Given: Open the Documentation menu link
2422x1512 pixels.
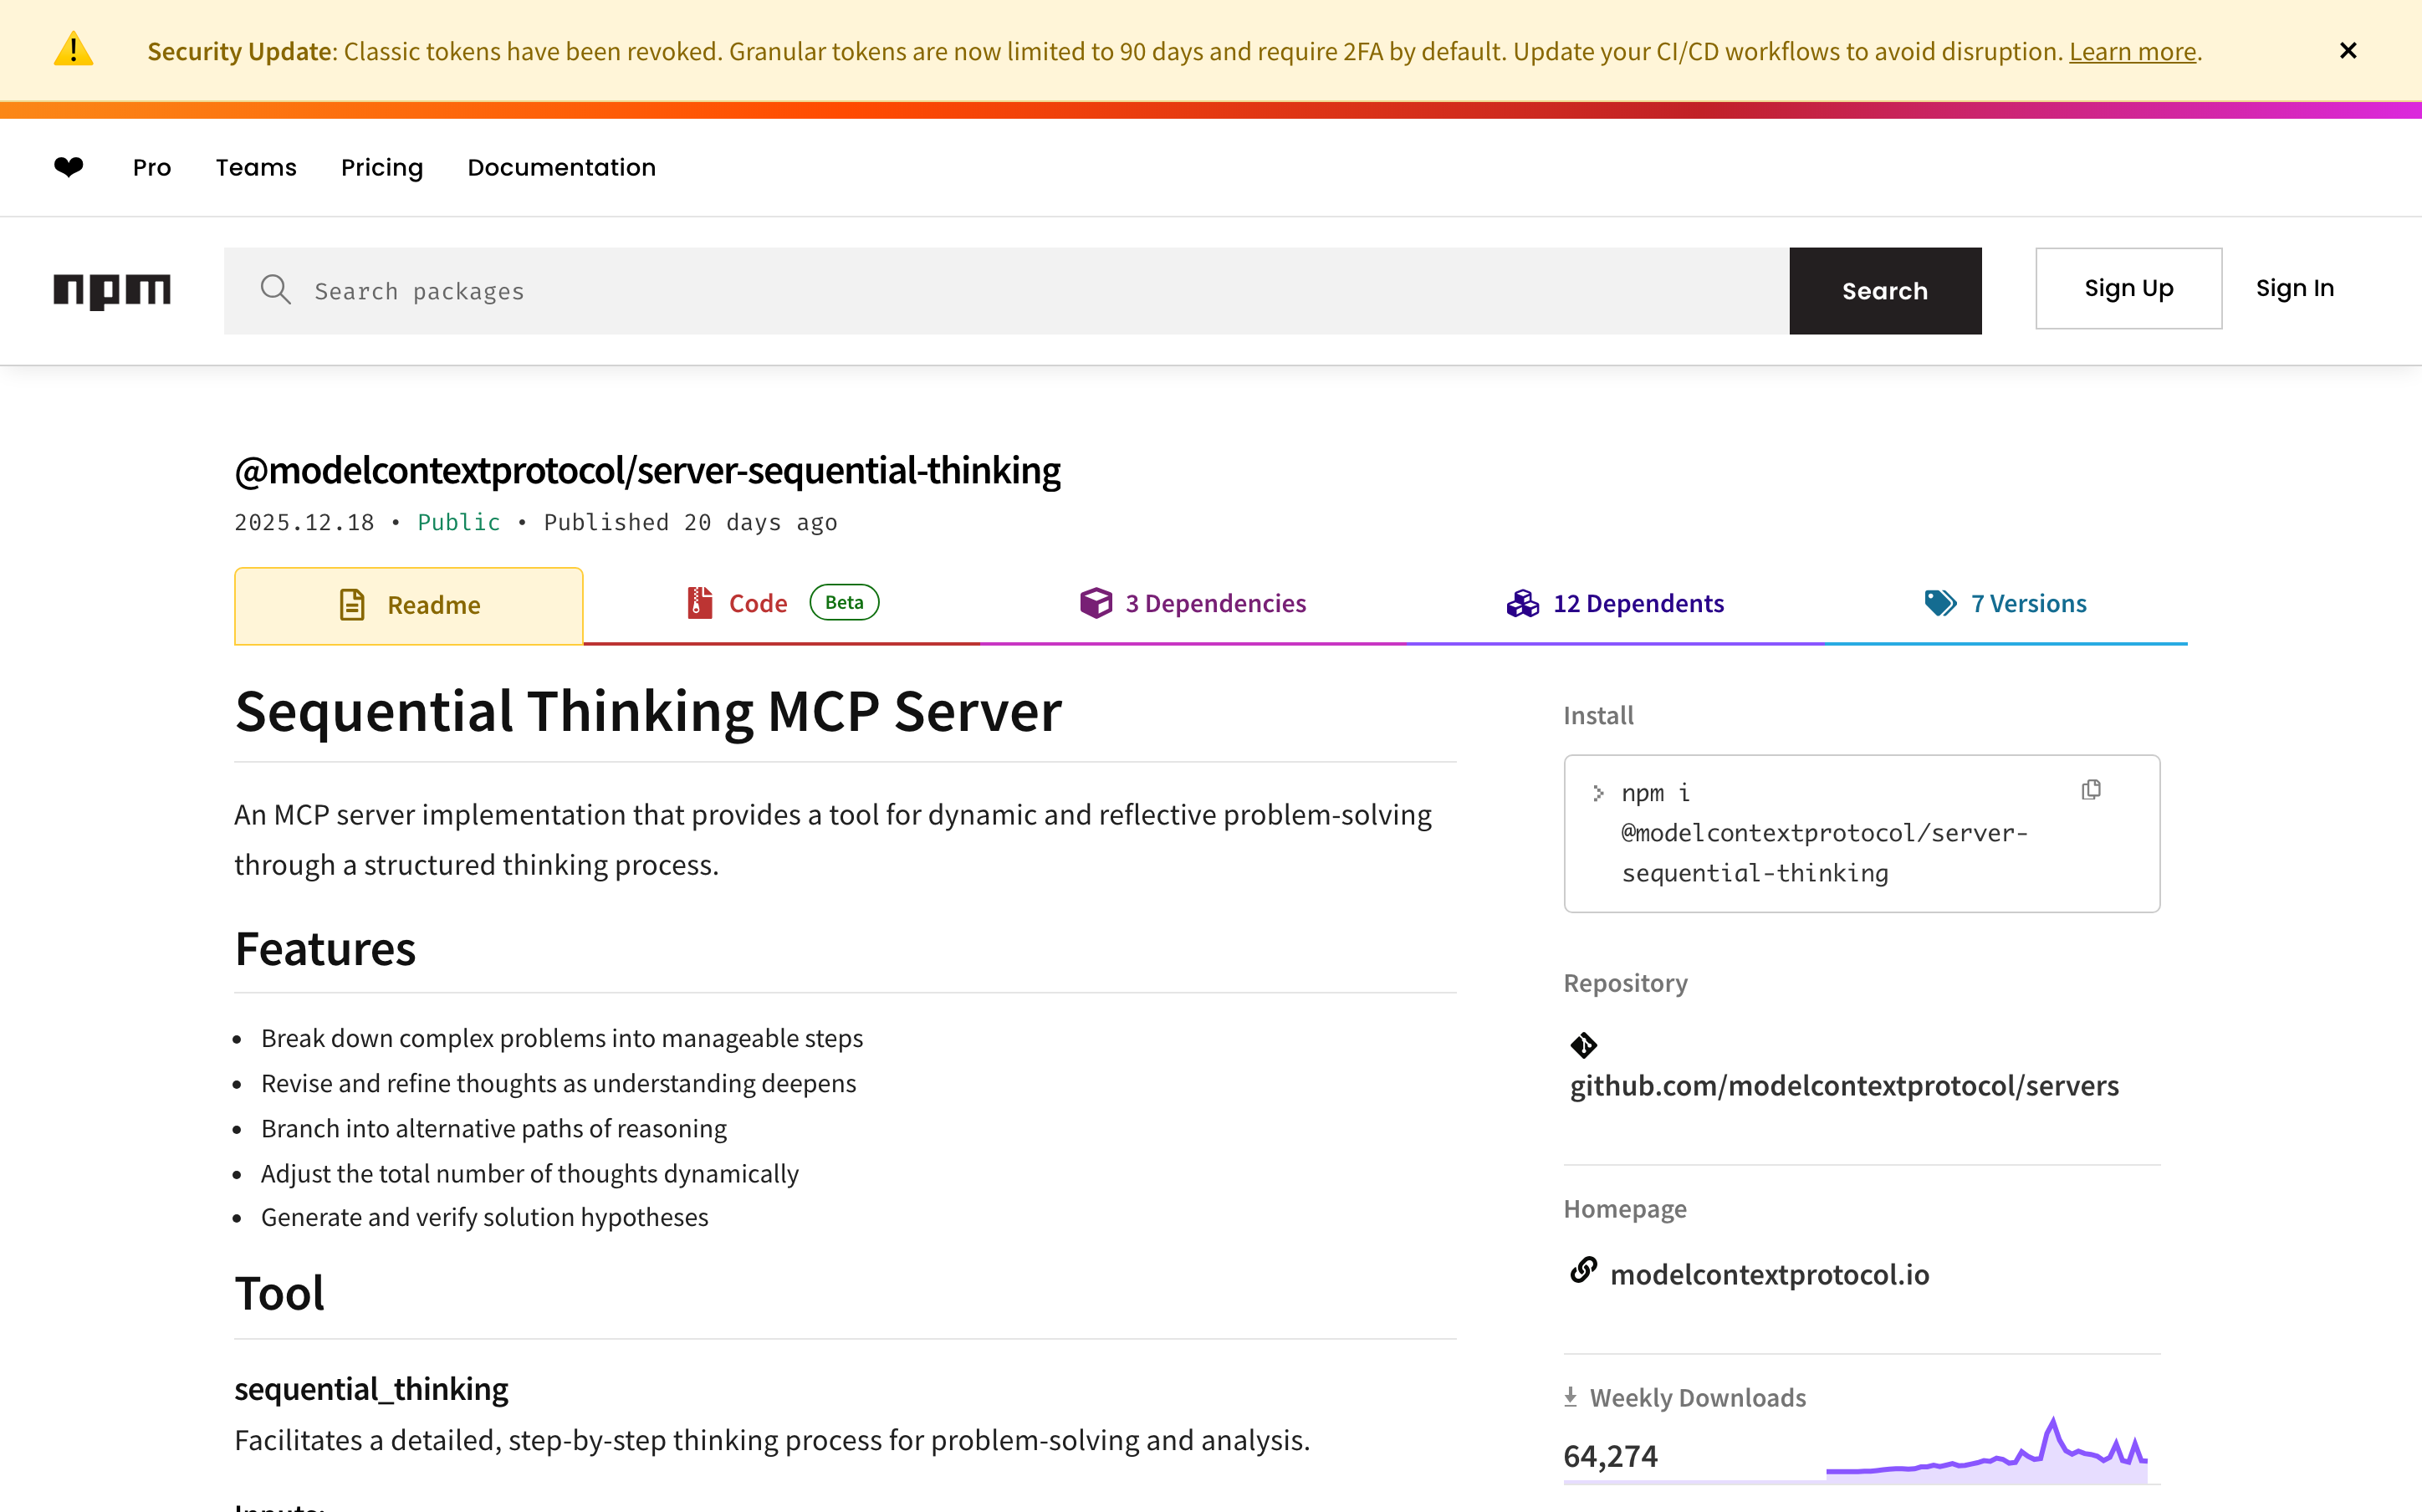Looking at the screenshot, I should pyautogui.click(x=561, y=167).
